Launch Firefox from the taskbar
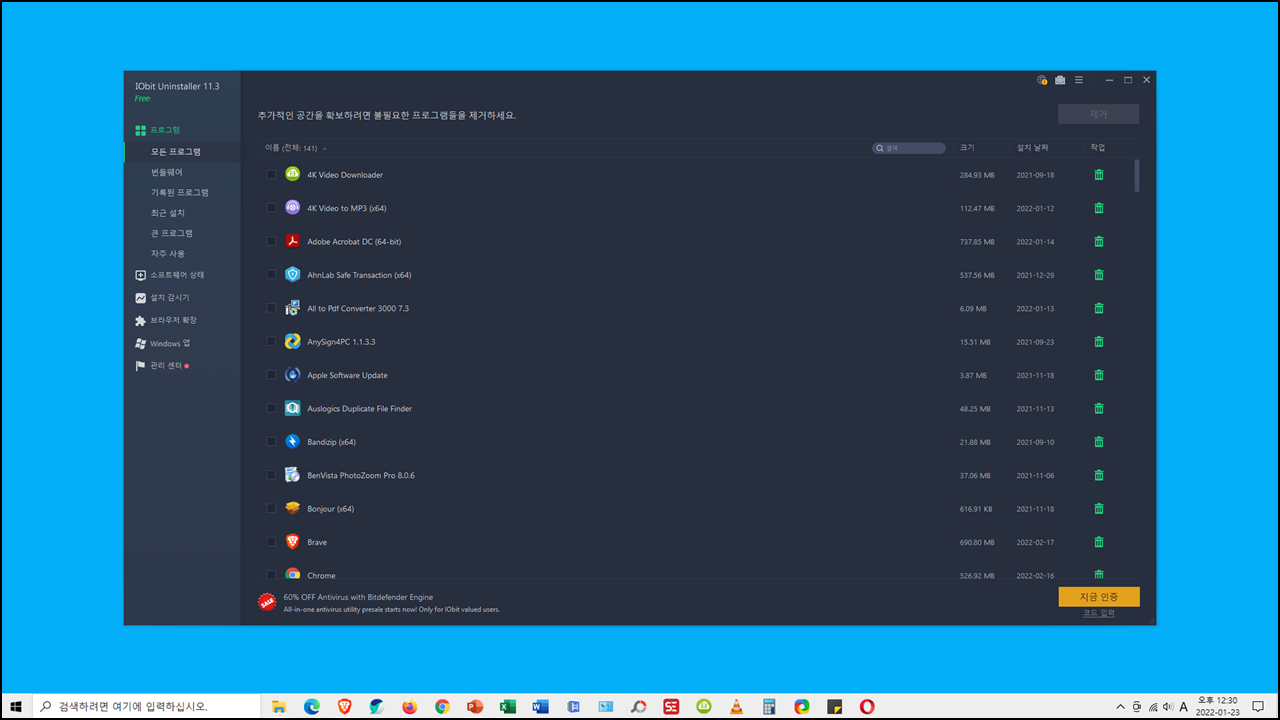Screen dimensions: 1280x720 [410, 706]
